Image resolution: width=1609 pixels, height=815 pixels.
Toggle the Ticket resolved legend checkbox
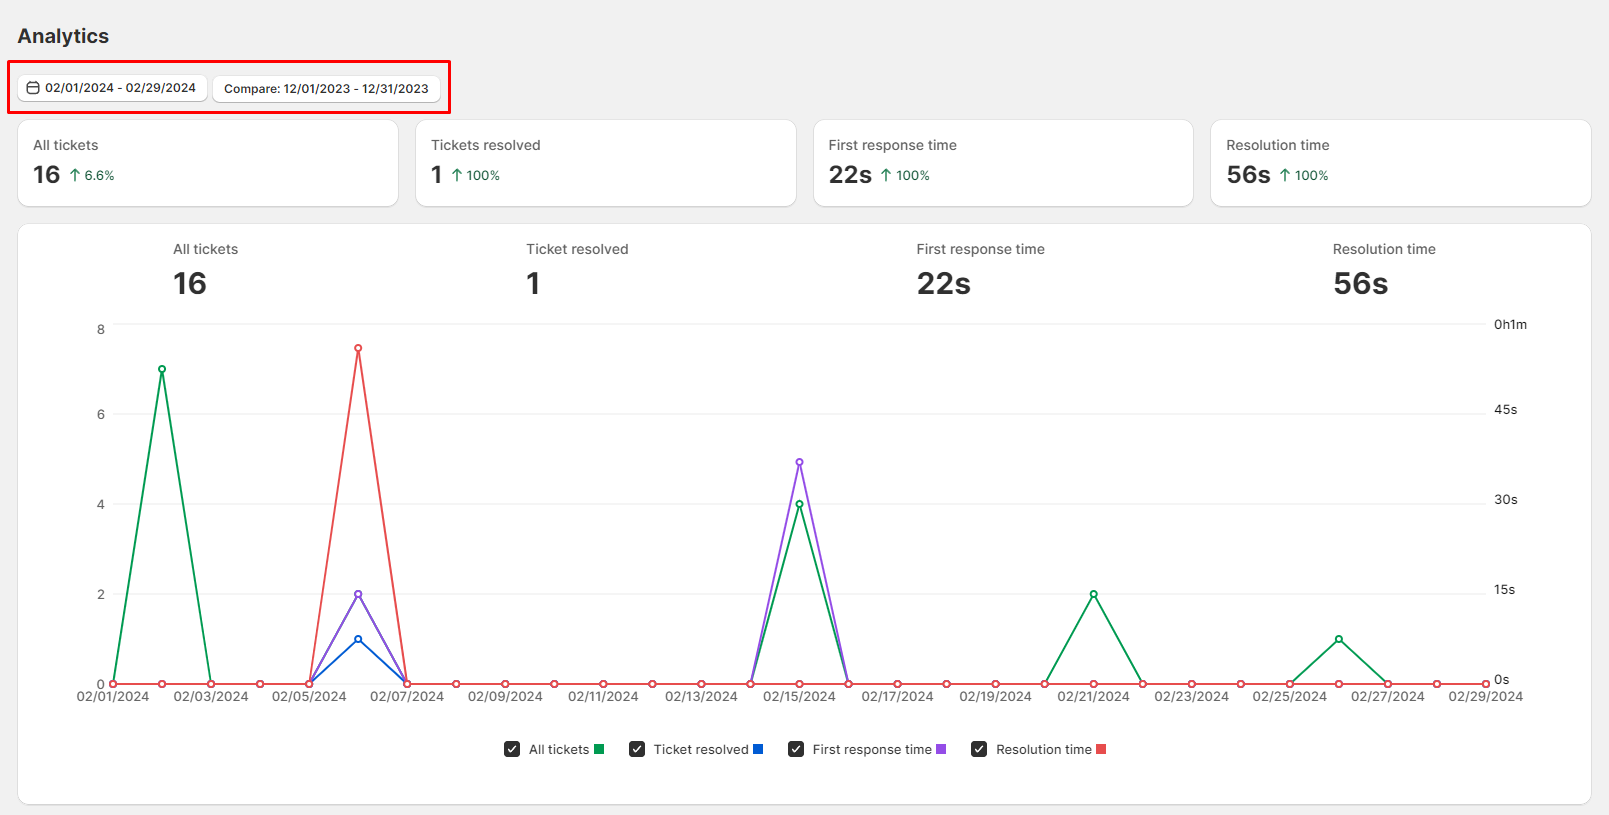click(x=637, y=749)
